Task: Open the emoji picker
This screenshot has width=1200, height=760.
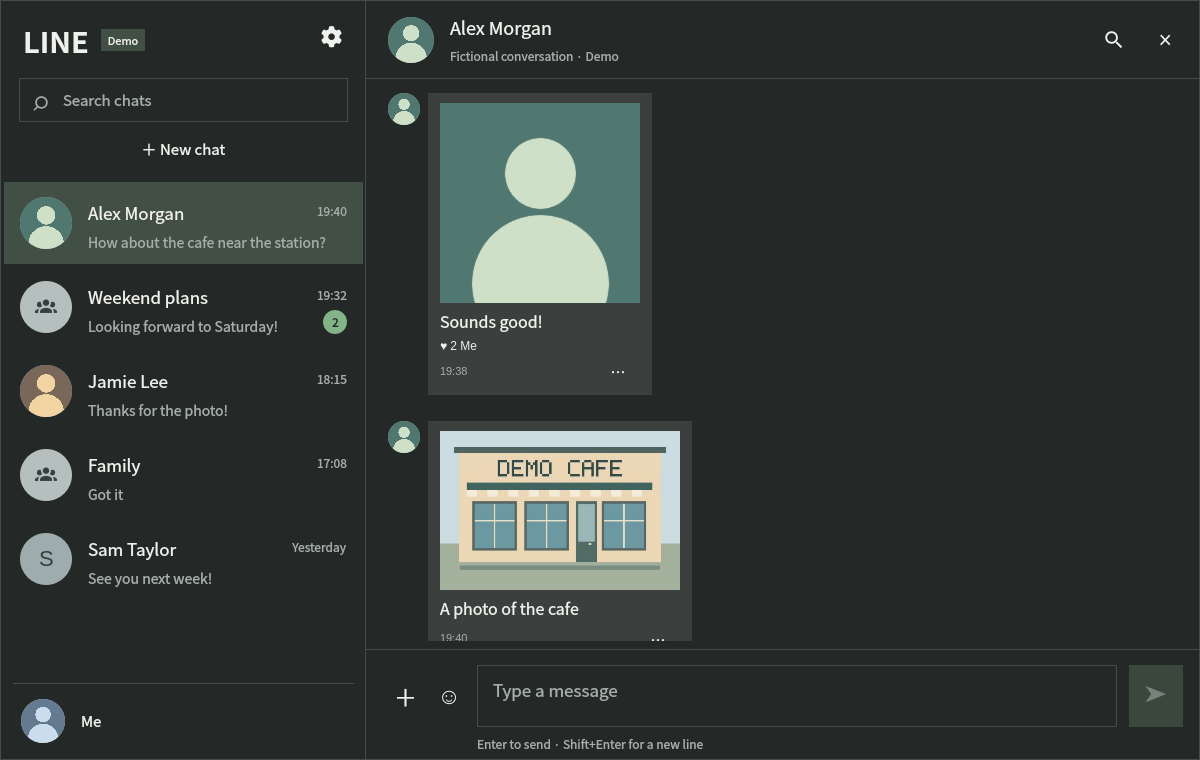Action: pyautogui.click(x=449, y=697)
